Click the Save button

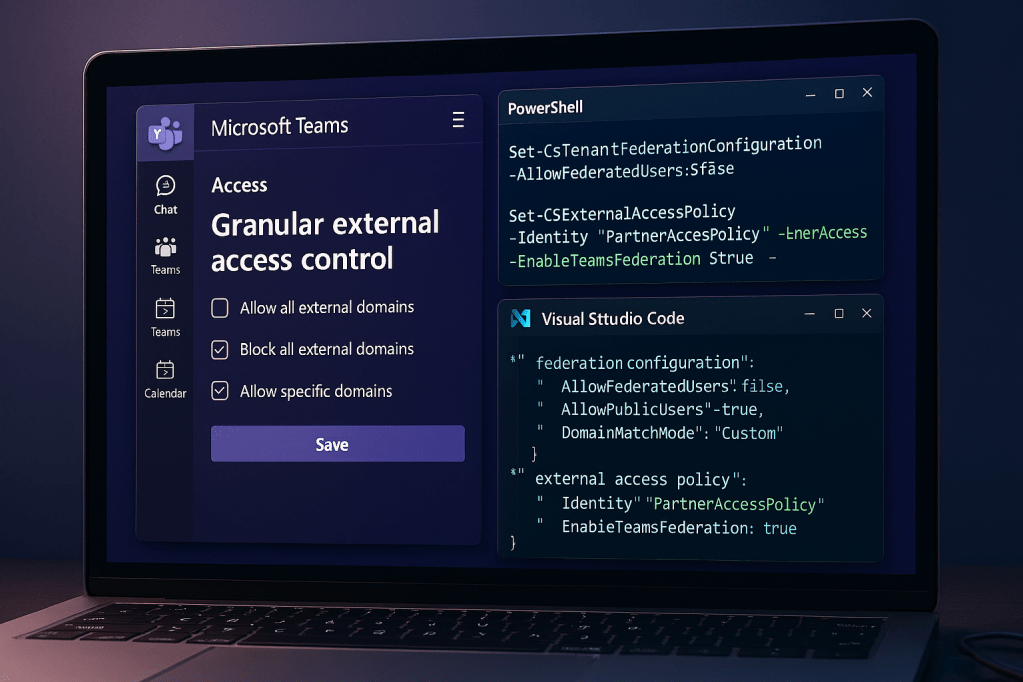[336, 443]
